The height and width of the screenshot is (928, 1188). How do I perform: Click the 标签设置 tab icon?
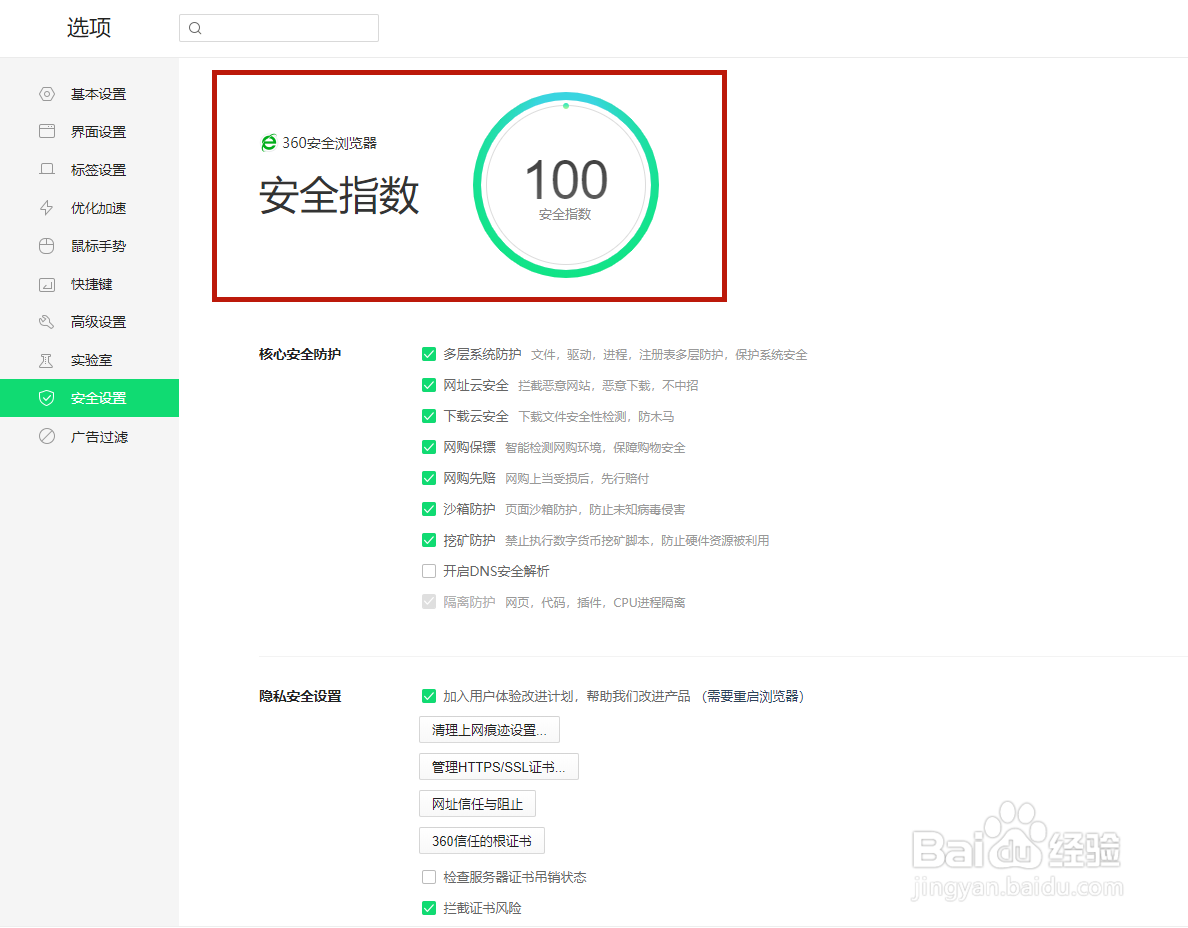click(x=47, y=169)
